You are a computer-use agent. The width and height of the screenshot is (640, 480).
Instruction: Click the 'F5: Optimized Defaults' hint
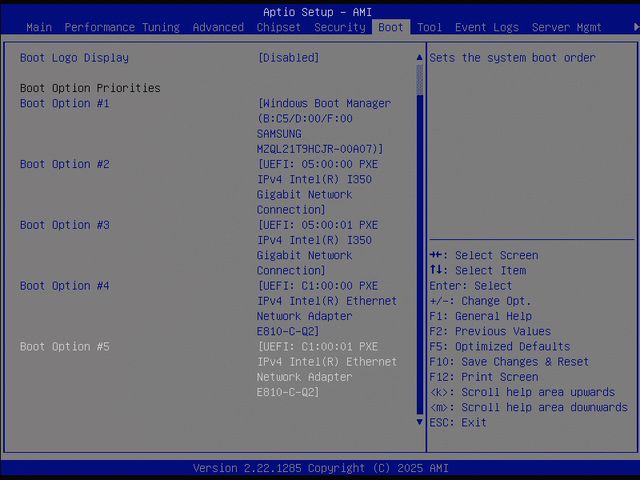pyautogui.click(x=500, y=347)
